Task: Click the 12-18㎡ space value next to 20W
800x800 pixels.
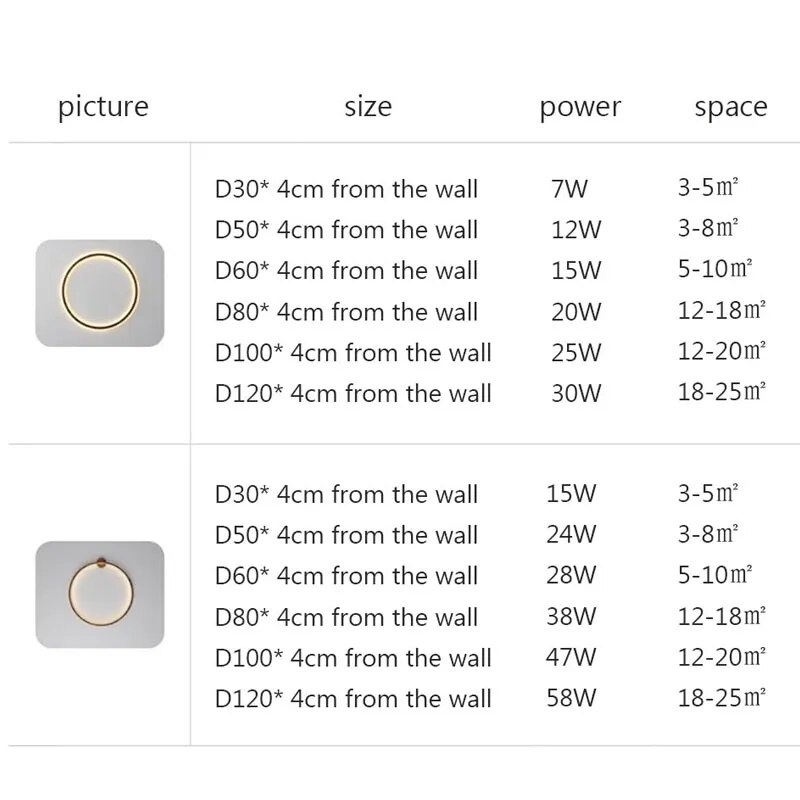Action: point(721,310)
